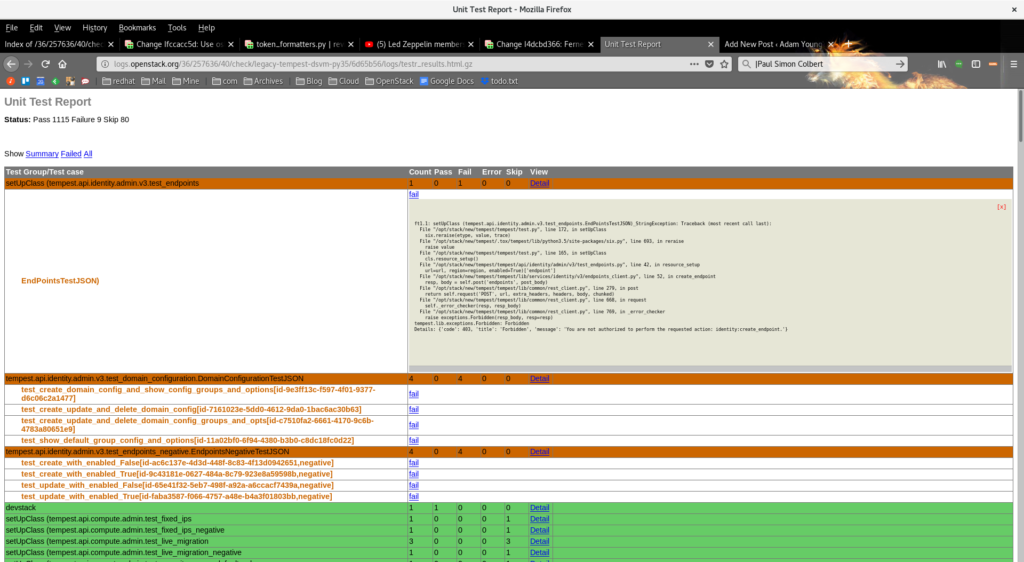Open Detail for EndpointsNegativeTestJSON row
The height and width of the screenshot is (562, 1024).
[x=539, y=452]
